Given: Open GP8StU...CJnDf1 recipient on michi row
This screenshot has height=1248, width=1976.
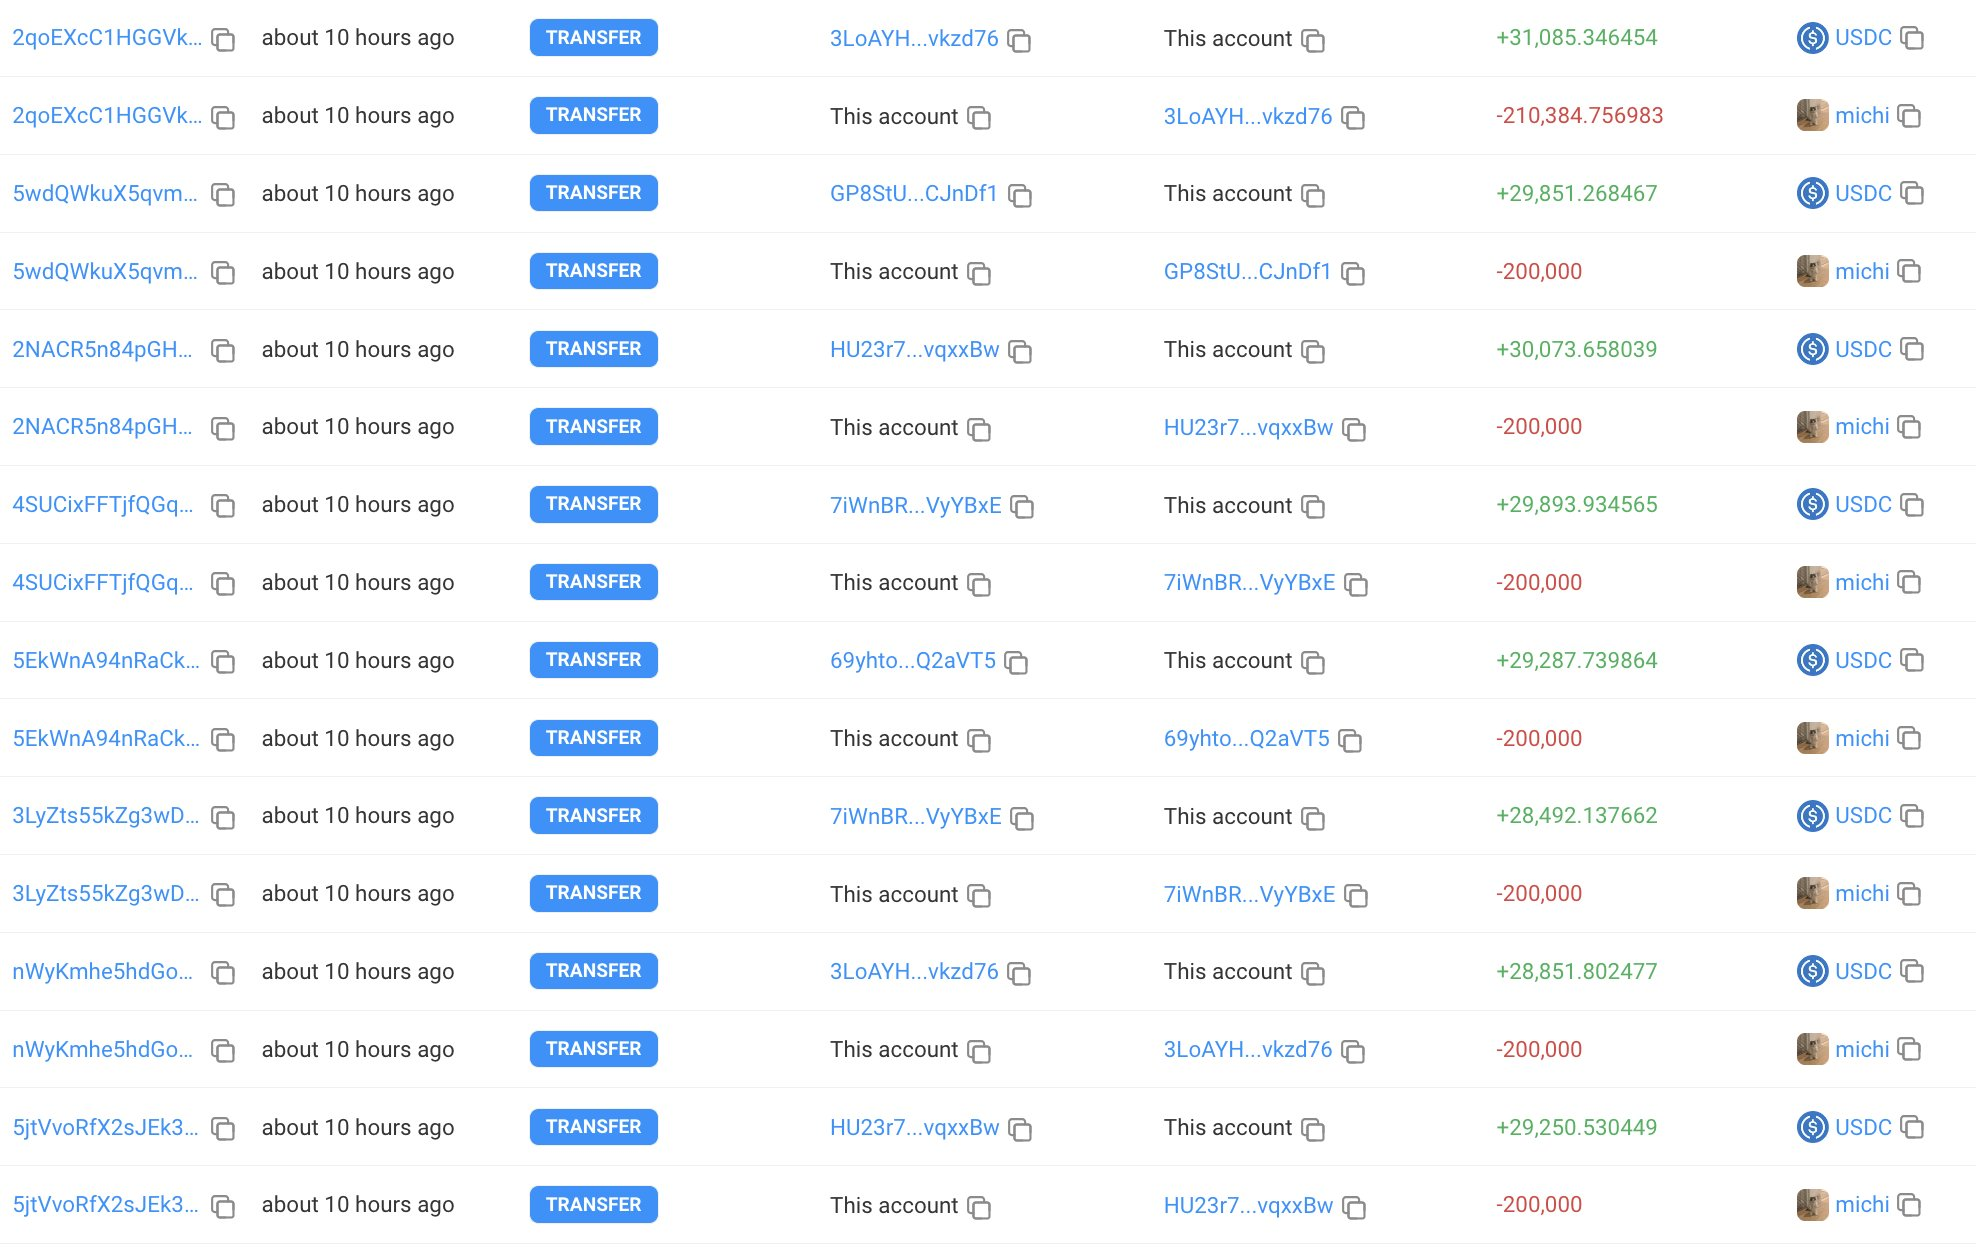Looking at the screenshot, I should pyautogui.click(x=1247, y=271).
